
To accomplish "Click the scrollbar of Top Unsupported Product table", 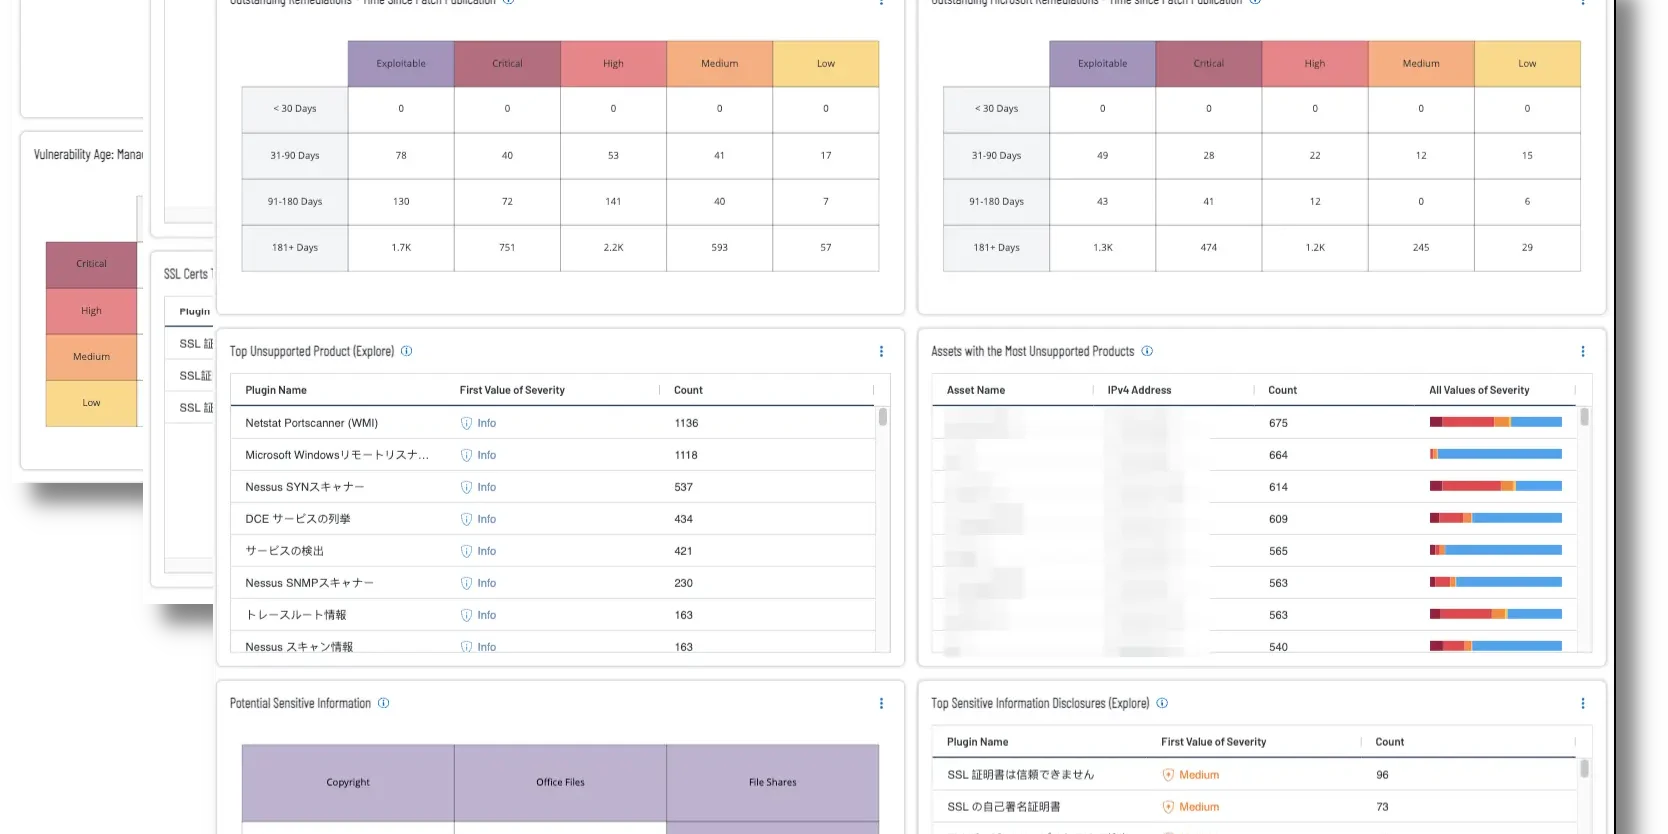I will 883,417.
